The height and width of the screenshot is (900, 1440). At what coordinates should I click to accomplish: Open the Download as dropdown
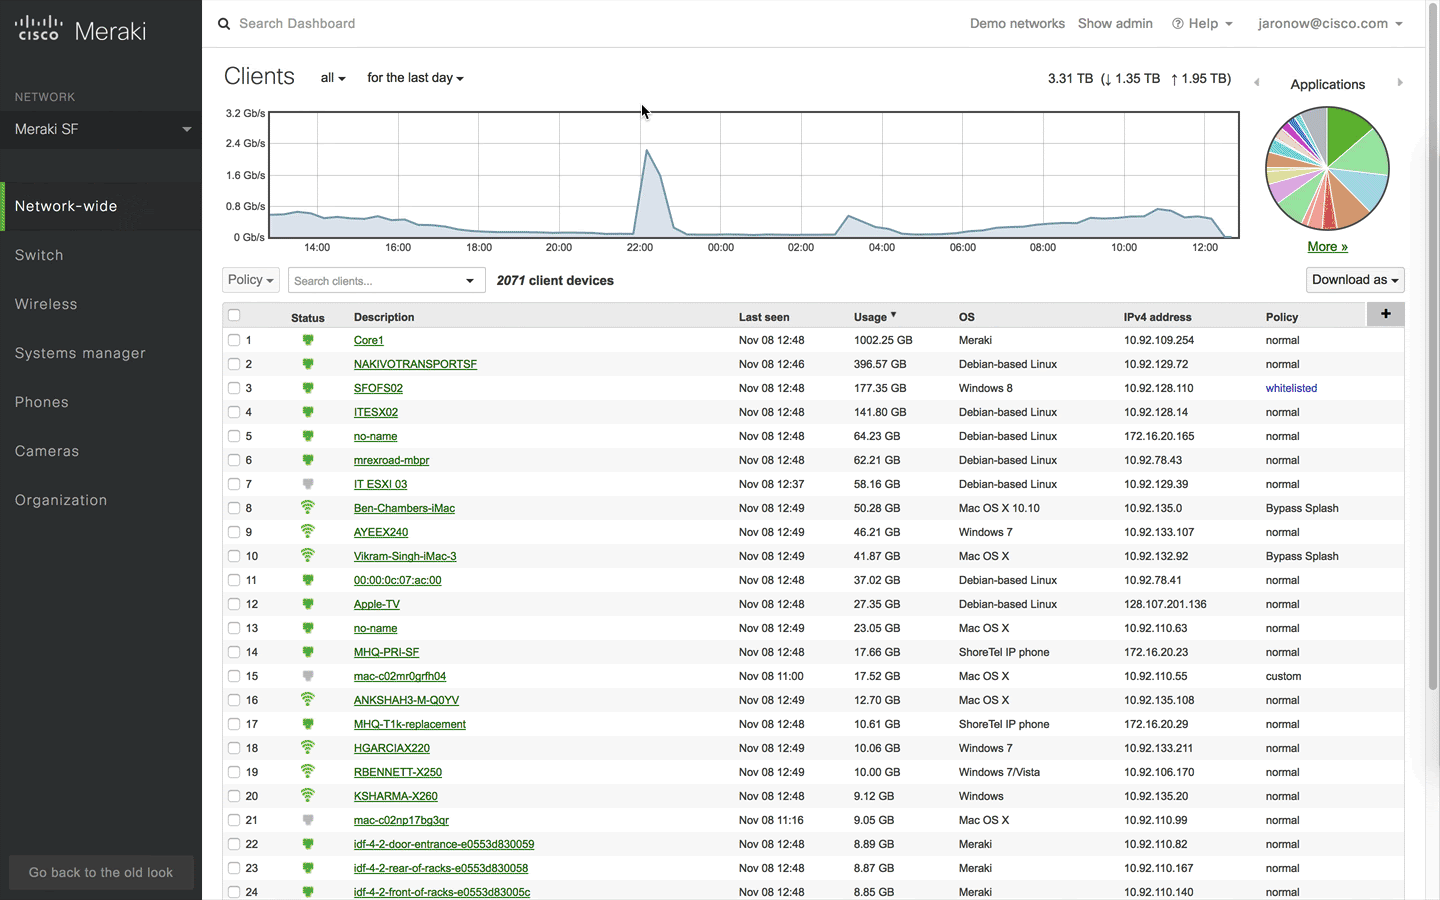pyautogui.click(x=1355, y=280)
